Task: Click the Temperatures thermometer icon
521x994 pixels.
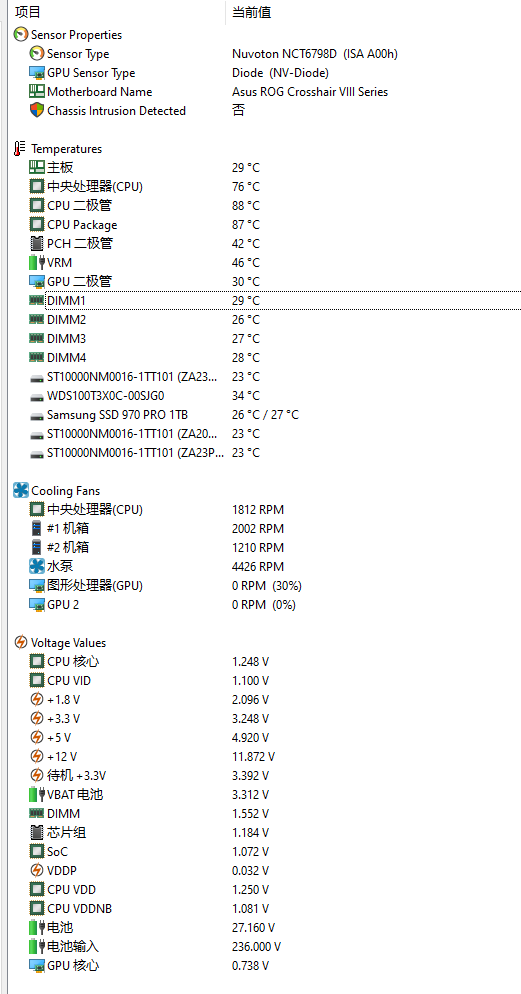Action: (21, 149)
